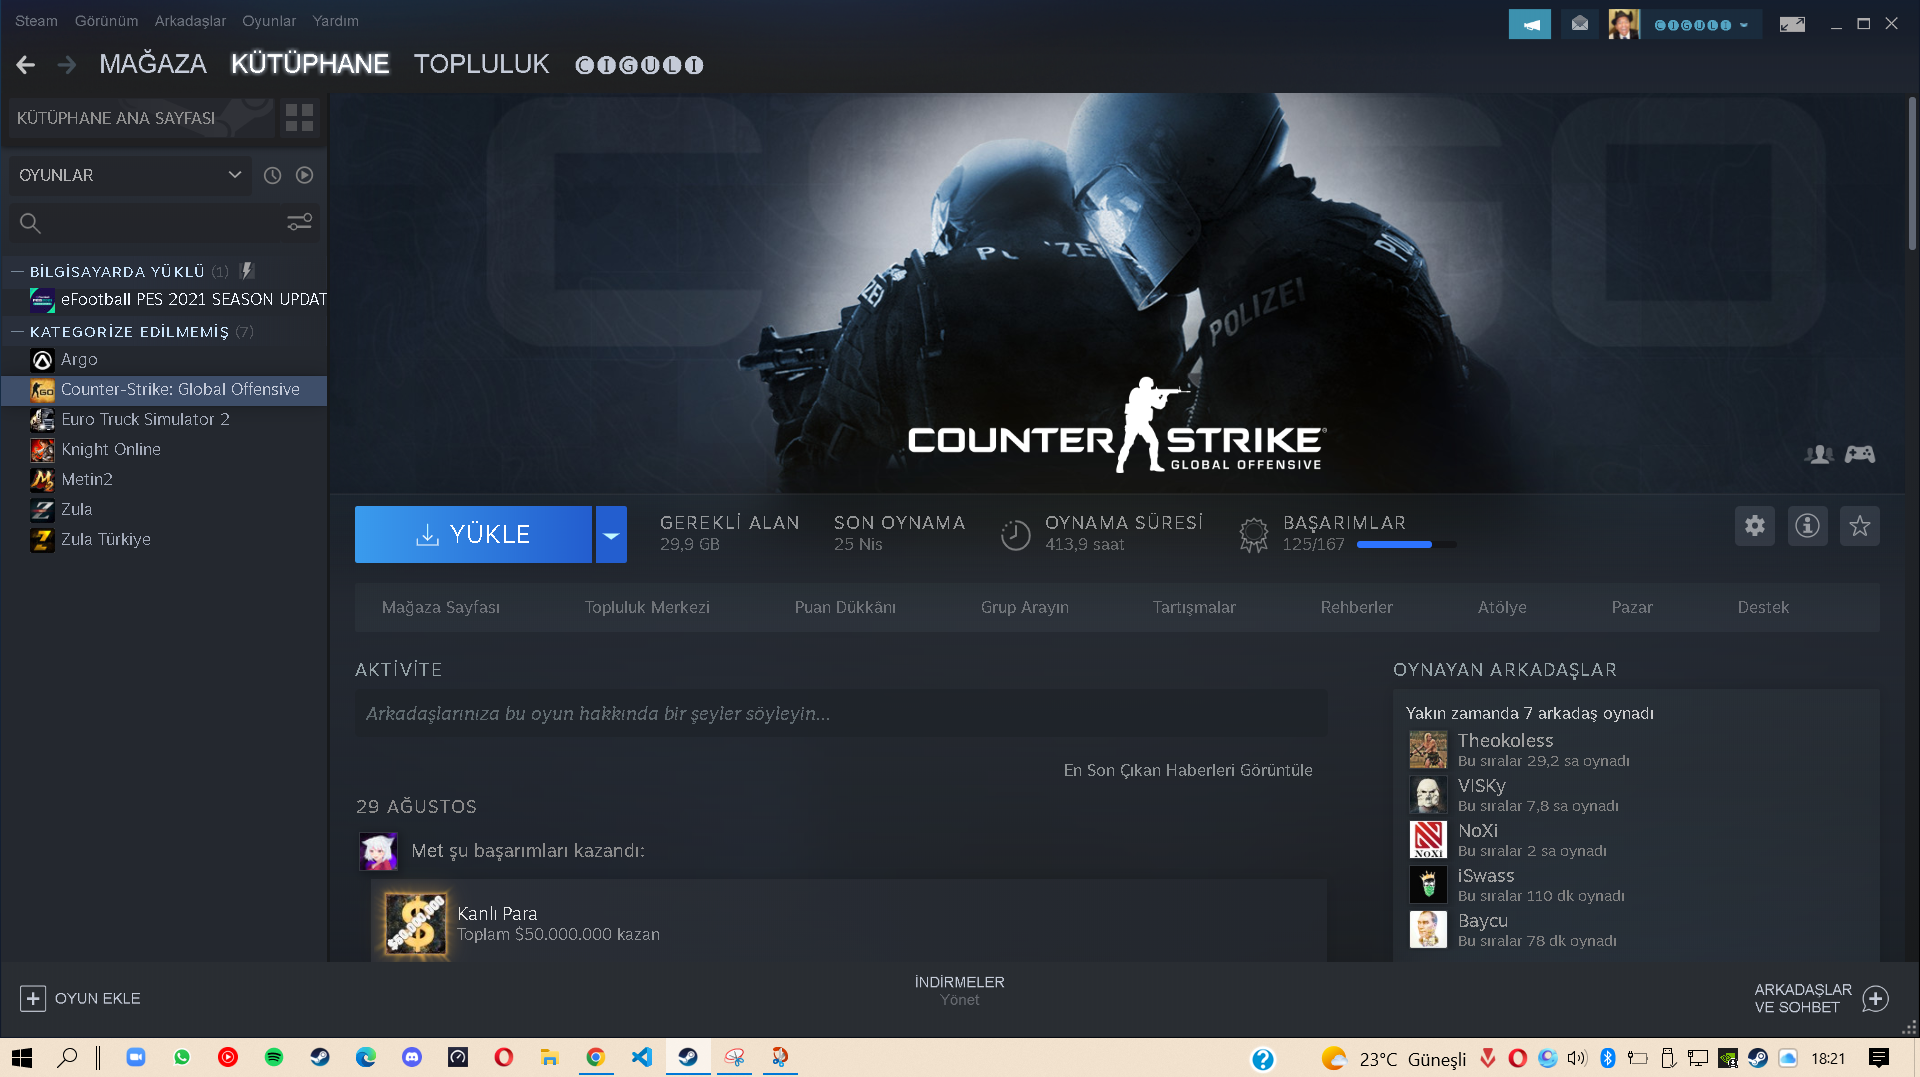Image resolution: width=1920 pixels, height=1077 pixels.
Task: Click the achievements progress bar
Action: coord(1407,545)
